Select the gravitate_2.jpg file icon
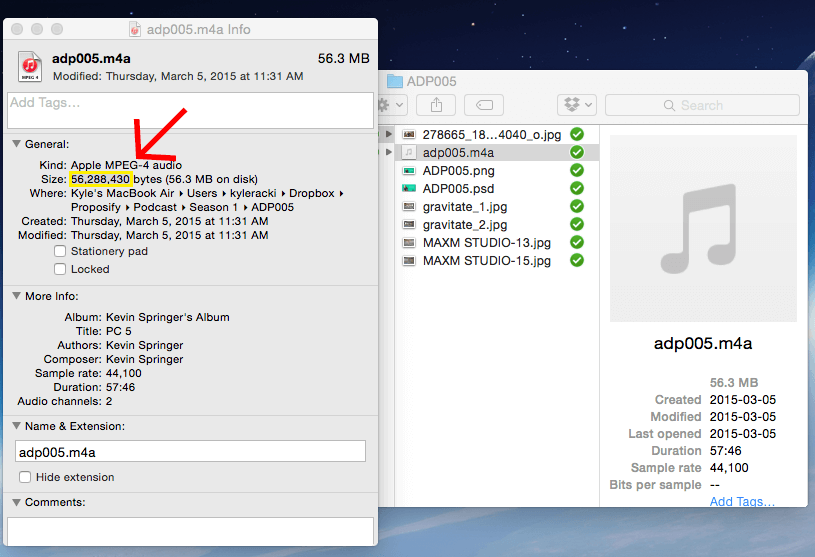 pyautogui.click(x=409, y=224)
